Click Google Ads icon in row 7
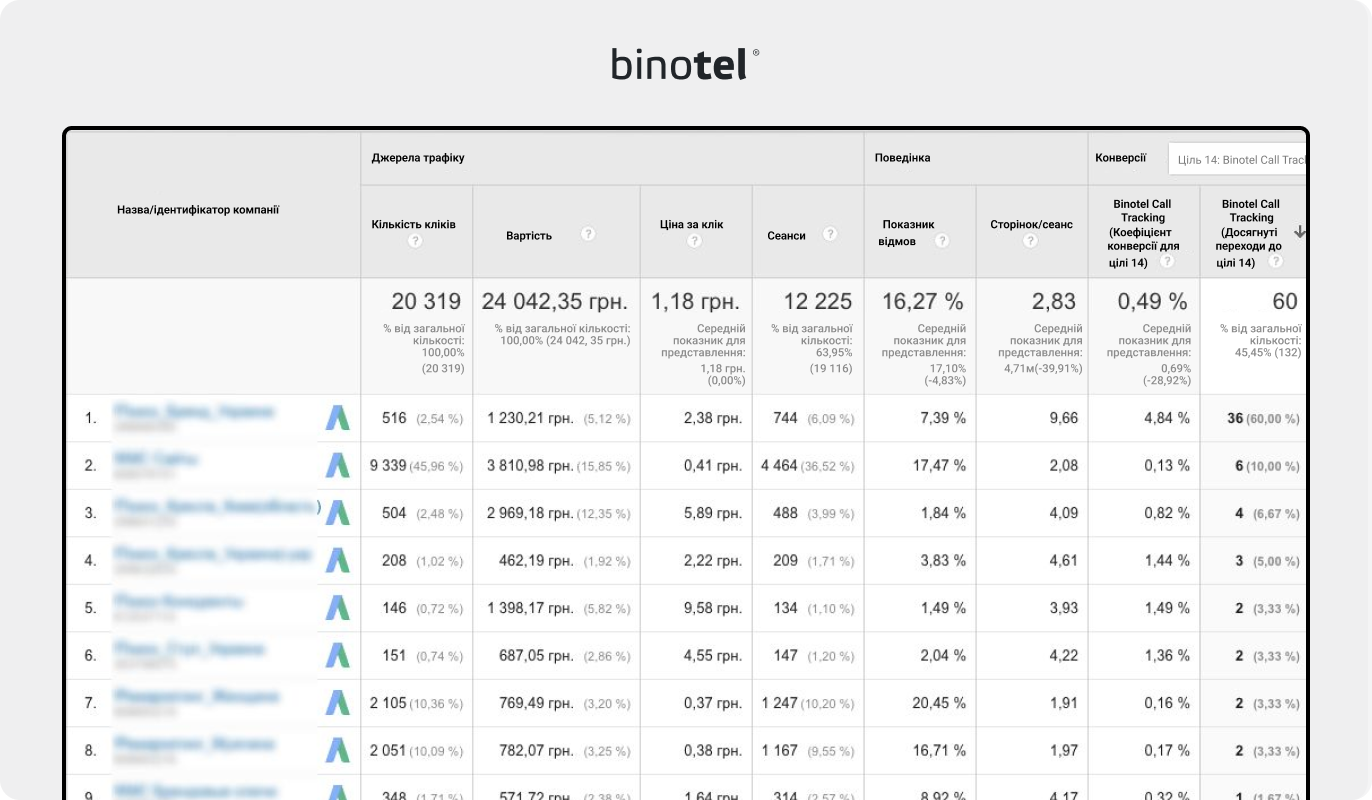 pyautogui.click(x=338, y=703)
